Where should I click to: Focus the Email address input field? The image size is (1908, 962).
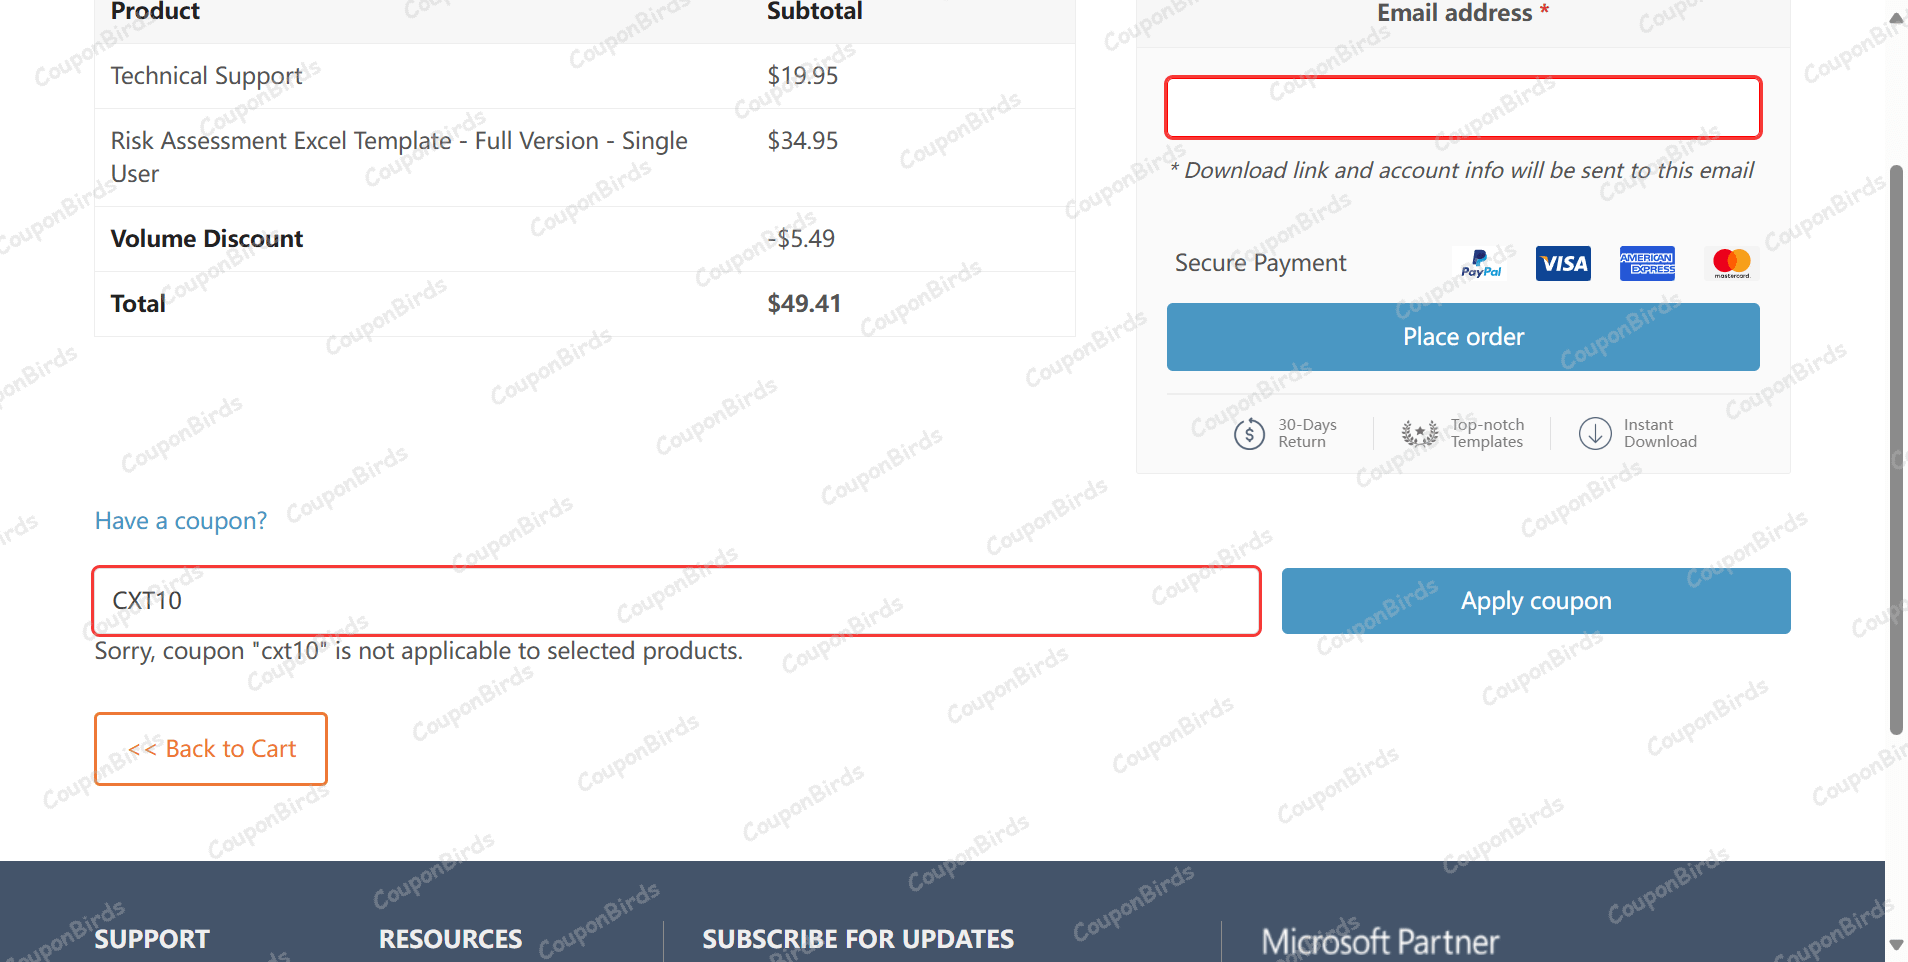(x=1462, y=108)
